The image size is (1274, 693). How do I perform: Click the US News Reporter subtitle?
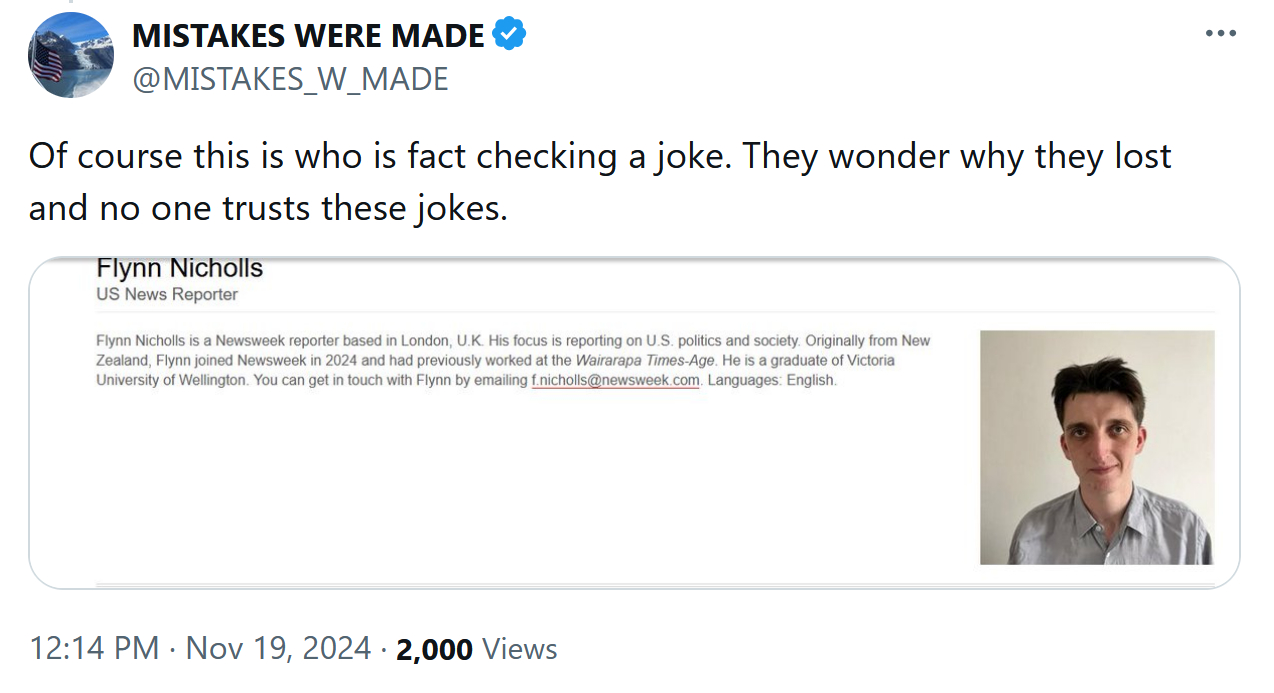click(167, 294)
